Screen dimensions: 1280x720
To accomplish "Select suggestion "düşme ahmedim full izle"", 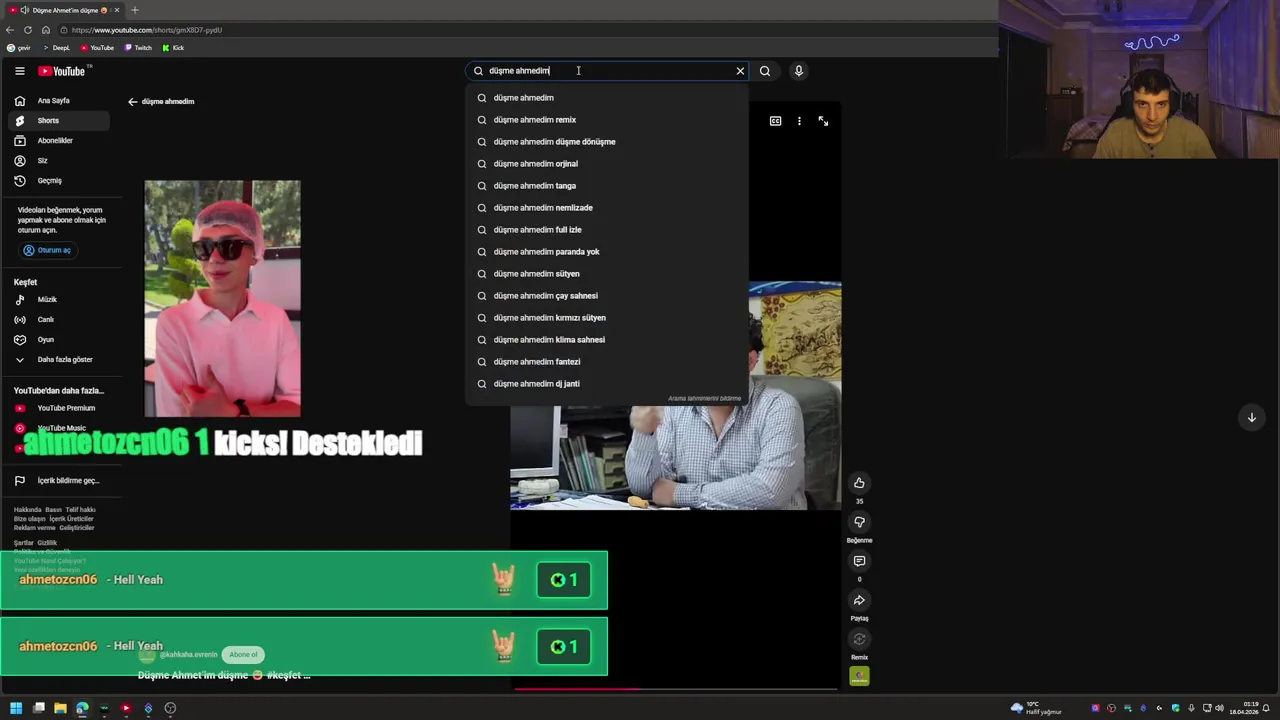I will coord(607,230).
